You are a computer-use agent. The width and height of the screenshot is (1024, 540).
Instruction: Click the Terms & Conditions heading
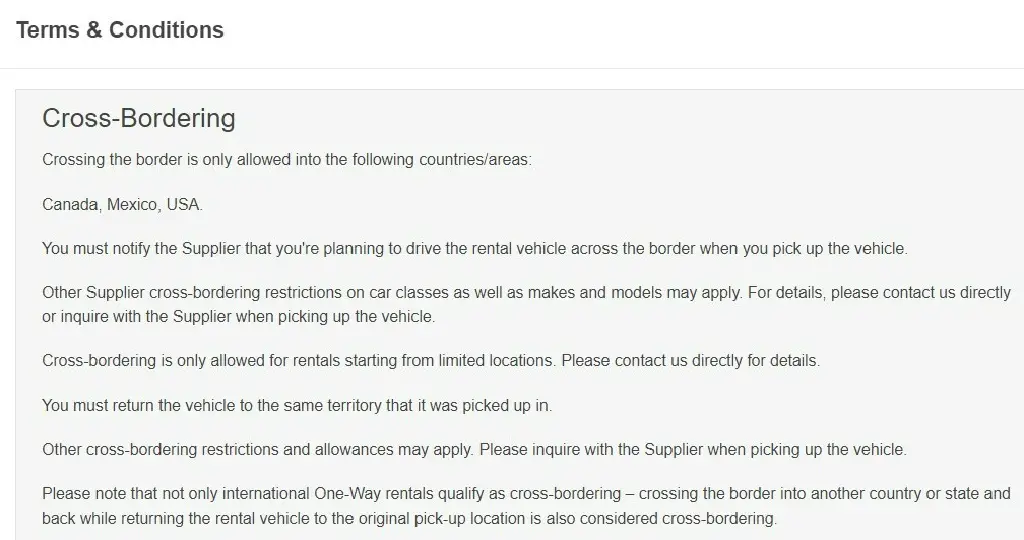click(120, 30)
